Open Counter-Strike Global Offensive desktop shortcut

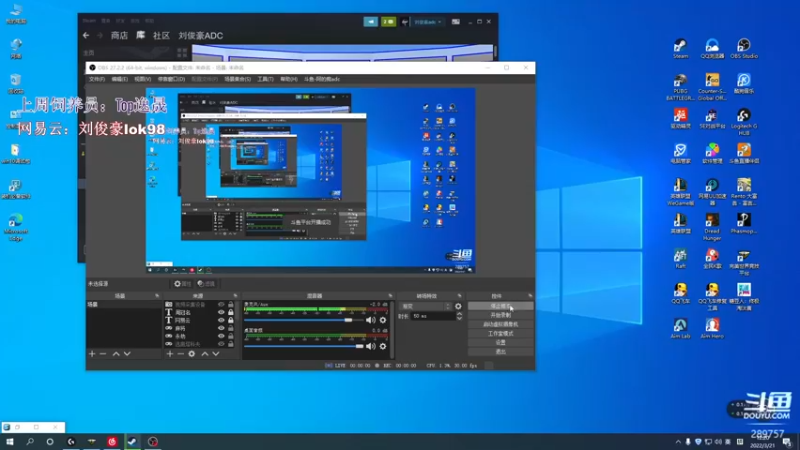click(x=712, y=87)
